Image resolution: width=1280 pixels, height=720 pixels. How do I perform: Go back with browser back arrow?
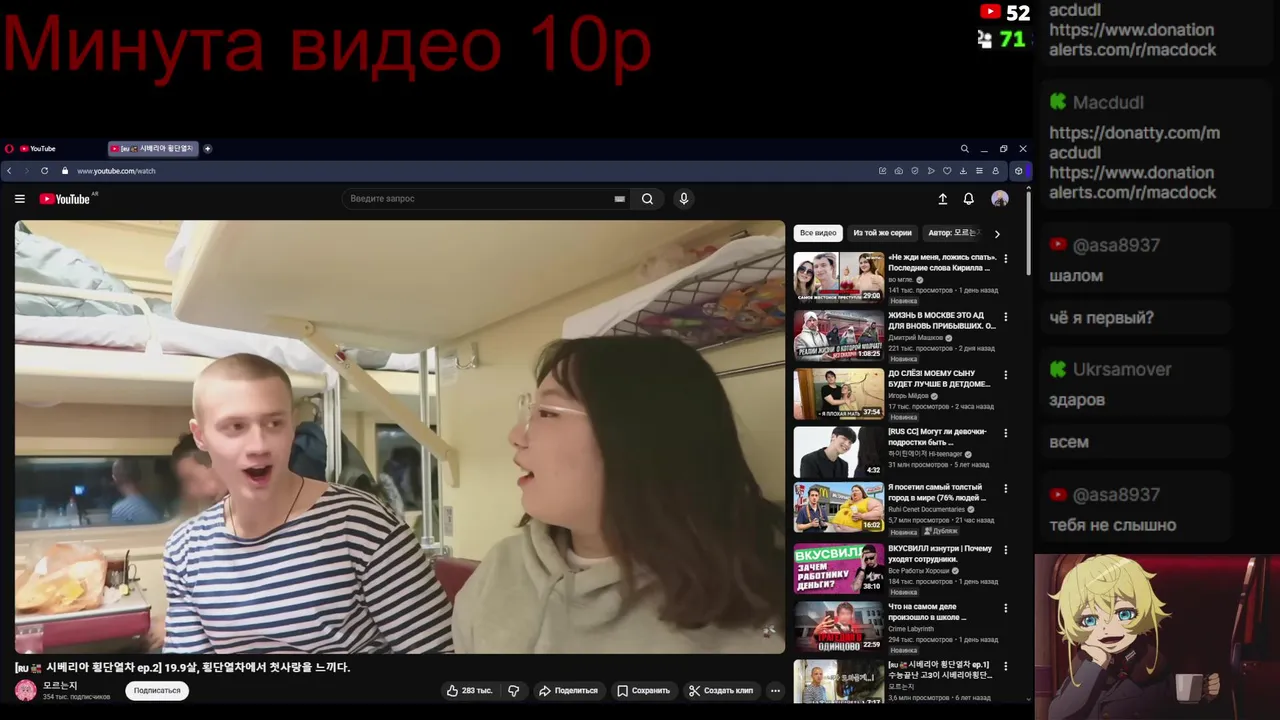tap(9, 171)
